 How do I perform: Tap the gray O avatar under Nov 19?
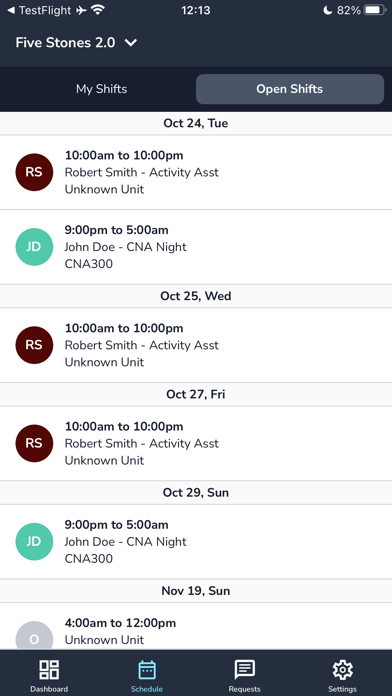coord(34,636)
